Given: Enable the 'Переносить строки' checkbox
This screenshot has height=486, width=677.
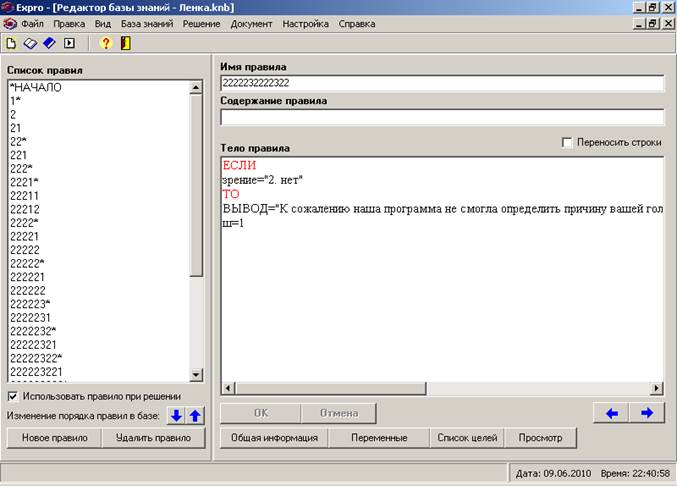Looking at the screenshot, I should click(x=568, y=143).
